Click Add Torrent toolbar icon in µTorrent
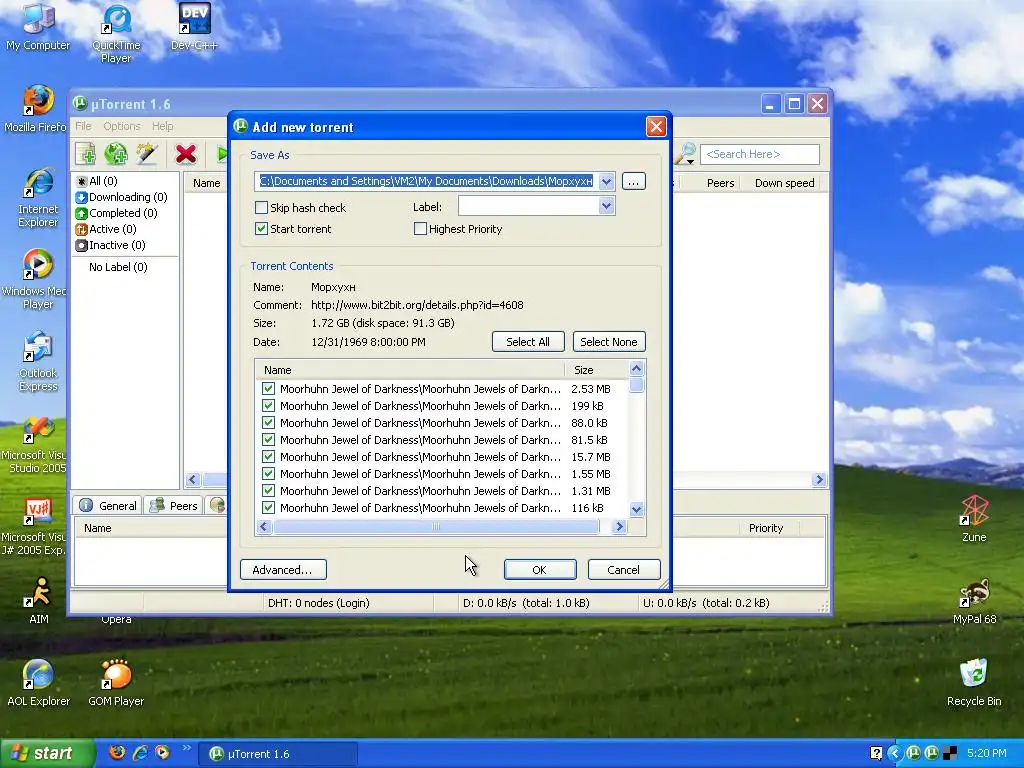 click(86, 154)
